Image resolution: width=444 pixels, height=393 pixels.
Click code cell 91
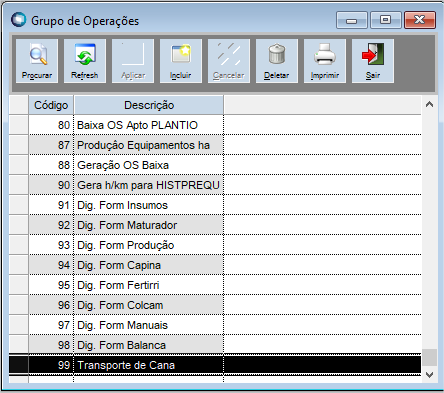[x=51, y=205]
